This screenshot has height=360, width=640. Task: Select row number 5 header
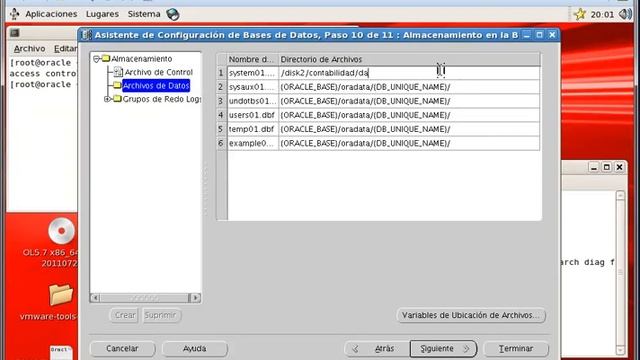pyautogui.click(x=221, y=129)
